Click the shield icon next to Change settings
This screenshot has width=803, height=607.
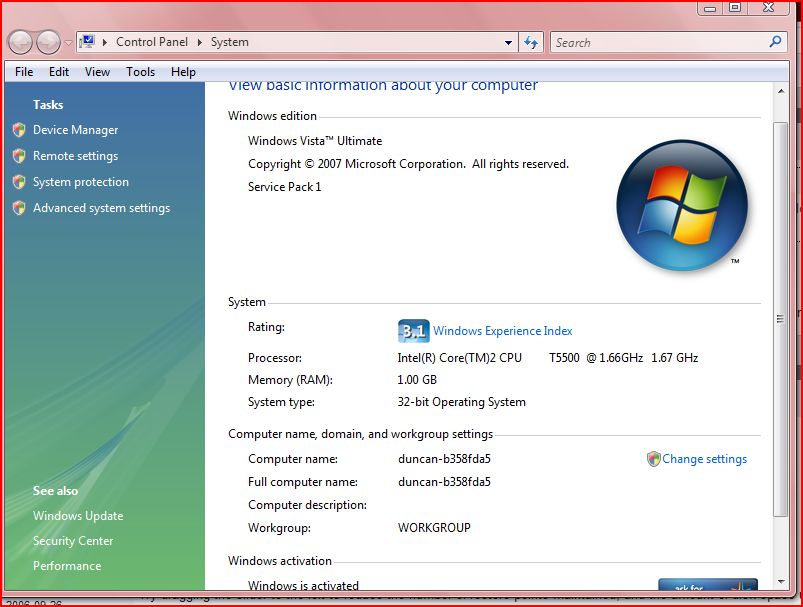653,459
